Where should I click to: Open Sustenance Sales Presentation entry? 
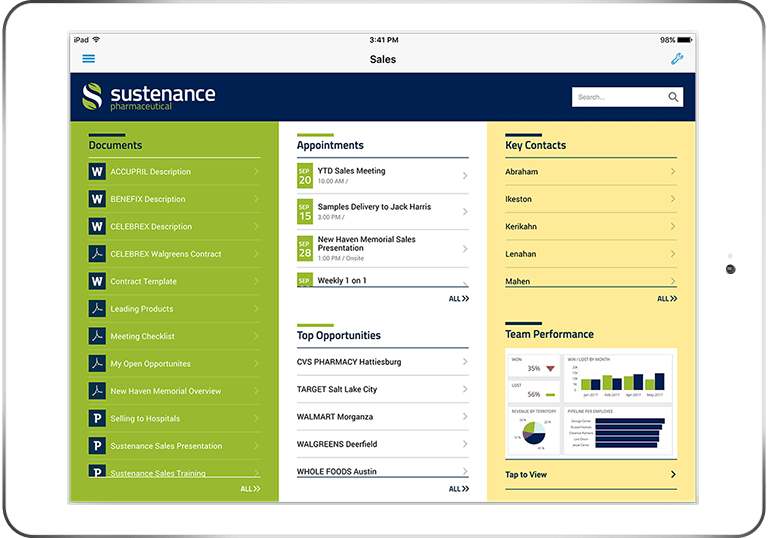[174, 446]
